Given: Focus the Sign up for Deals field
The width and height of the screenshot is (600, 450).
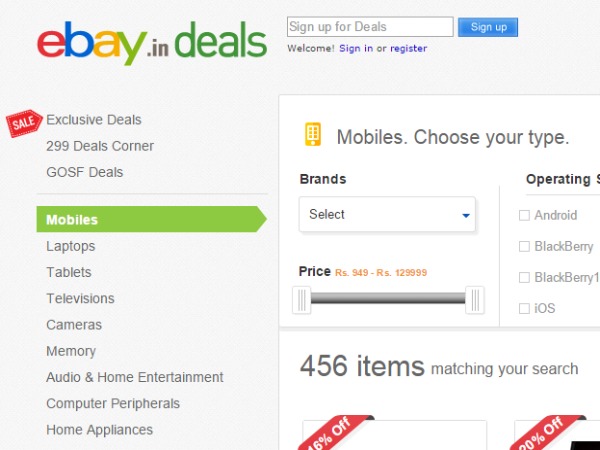Looking at the screenshot, I should tap(370, 27).
